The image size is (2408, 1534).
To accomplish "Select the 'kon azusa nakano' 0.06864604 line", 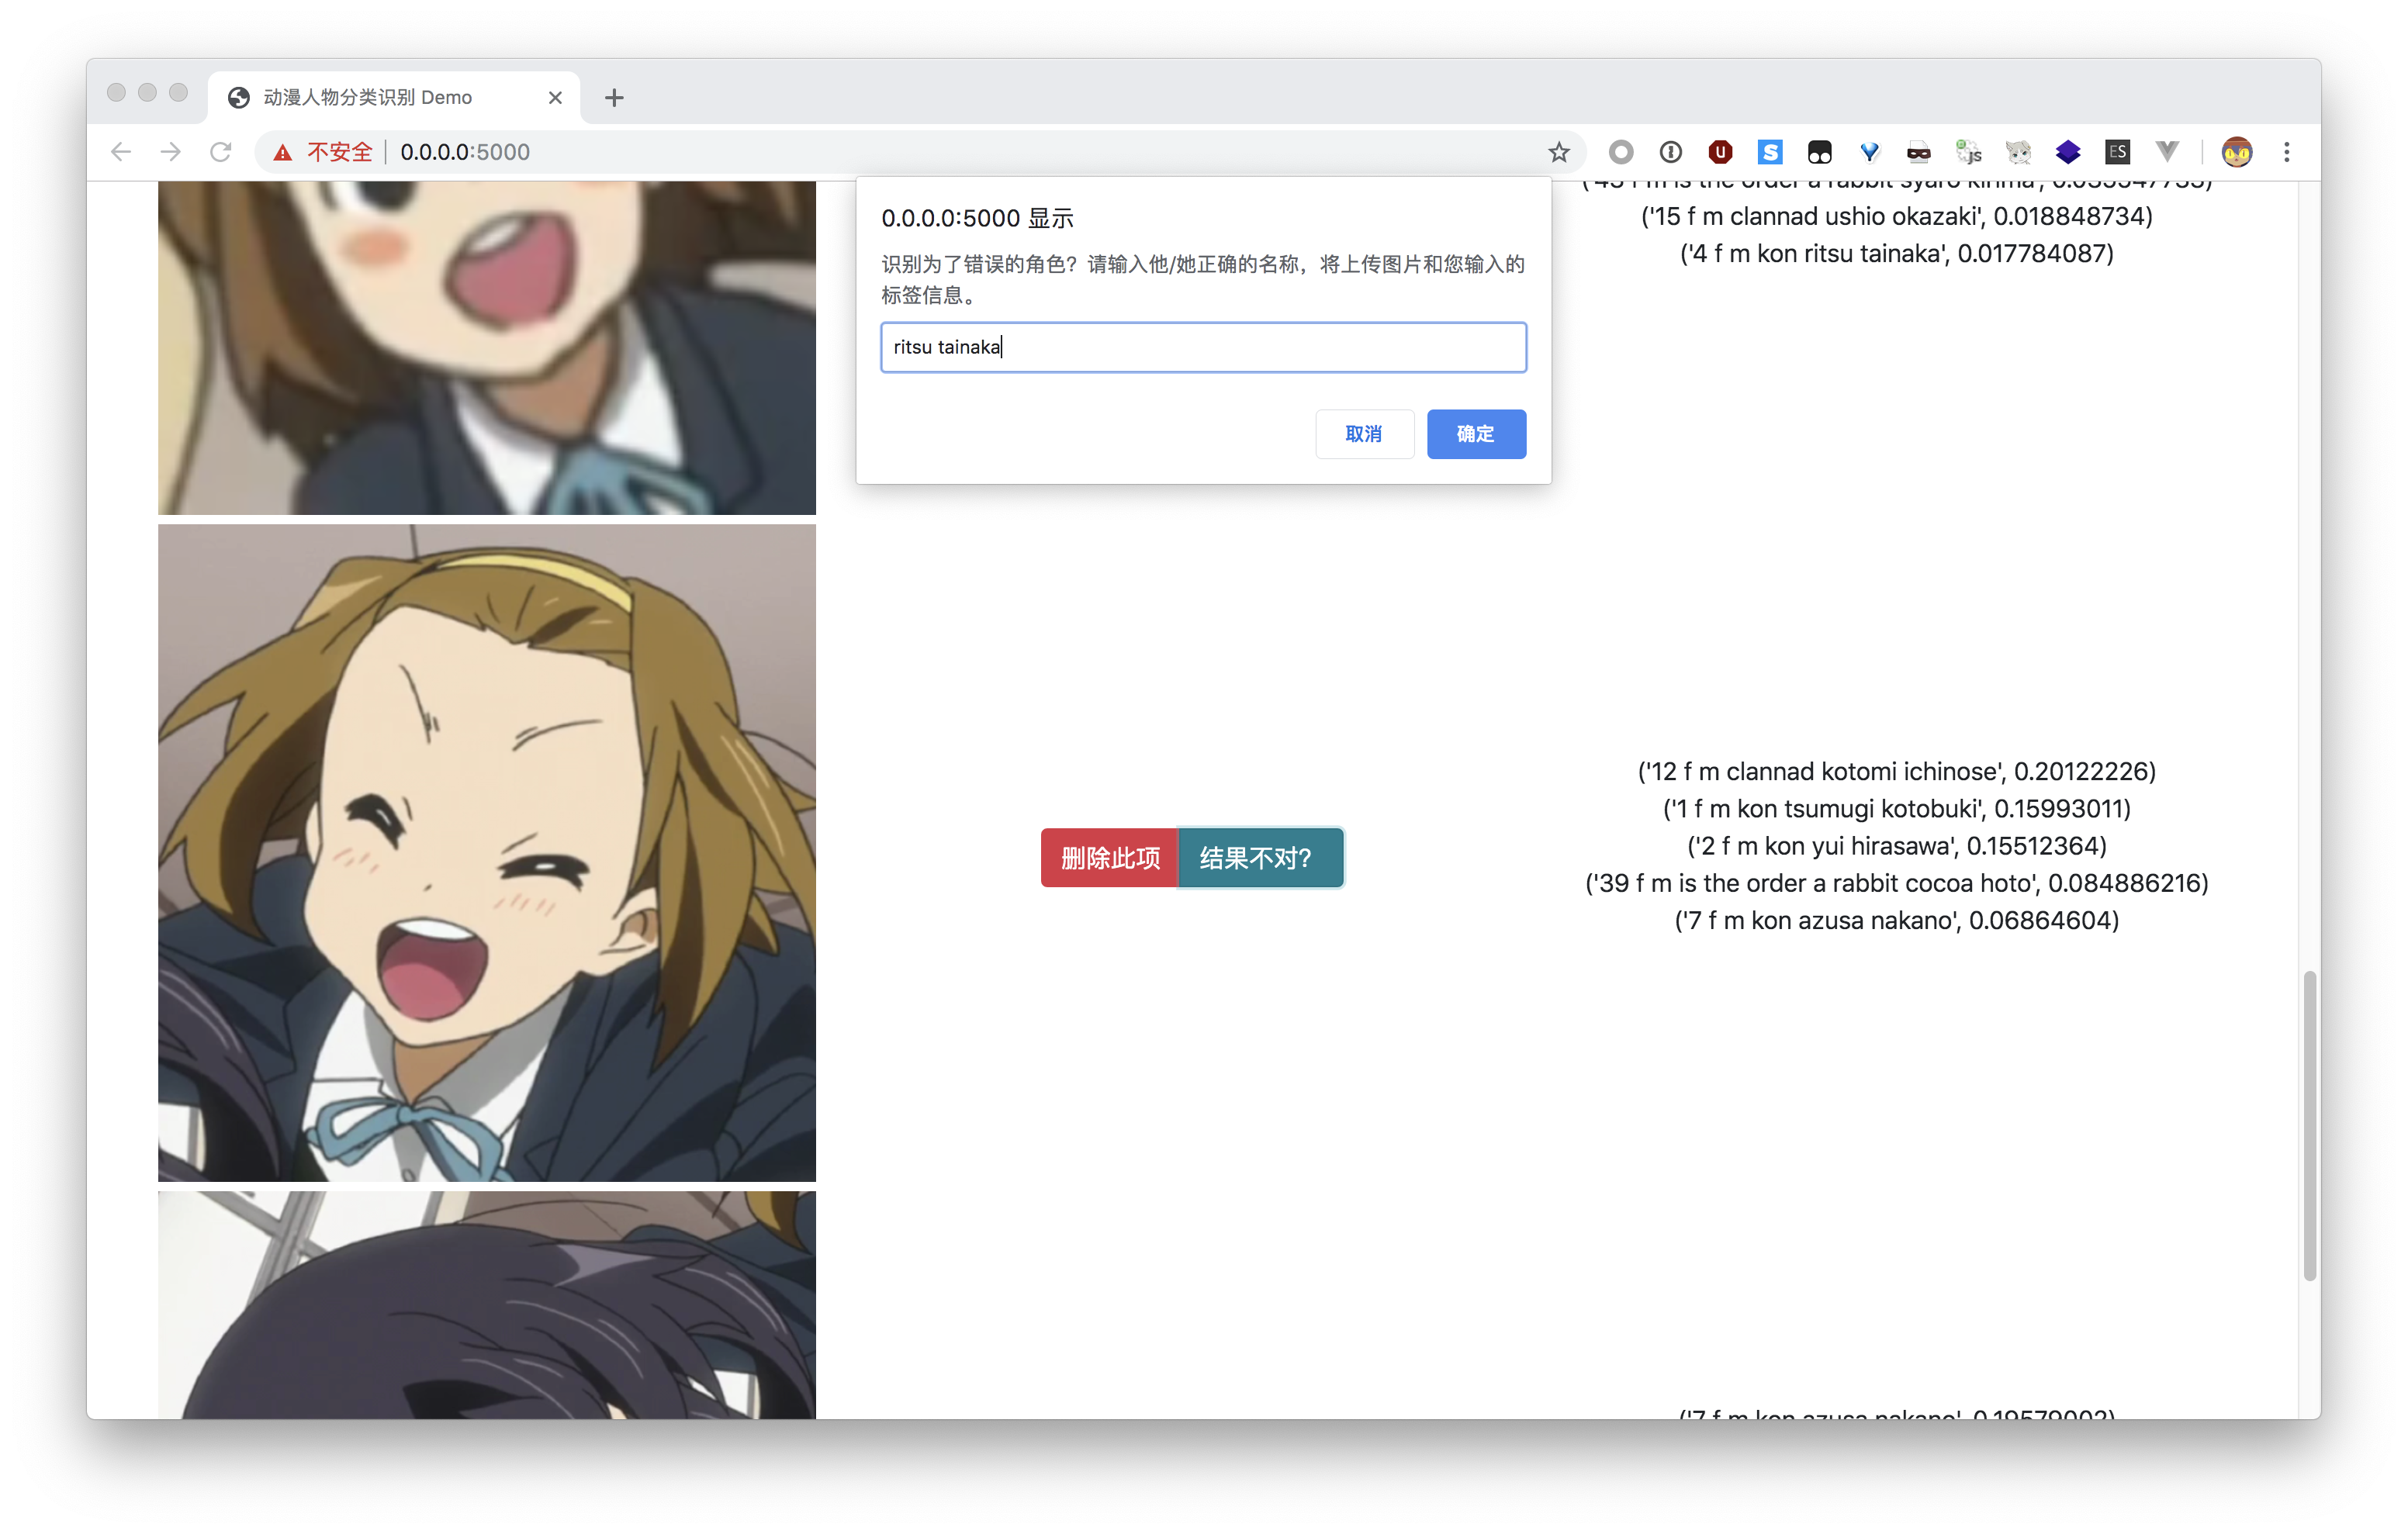I will pyautogui.click(x=1897, y=920).
